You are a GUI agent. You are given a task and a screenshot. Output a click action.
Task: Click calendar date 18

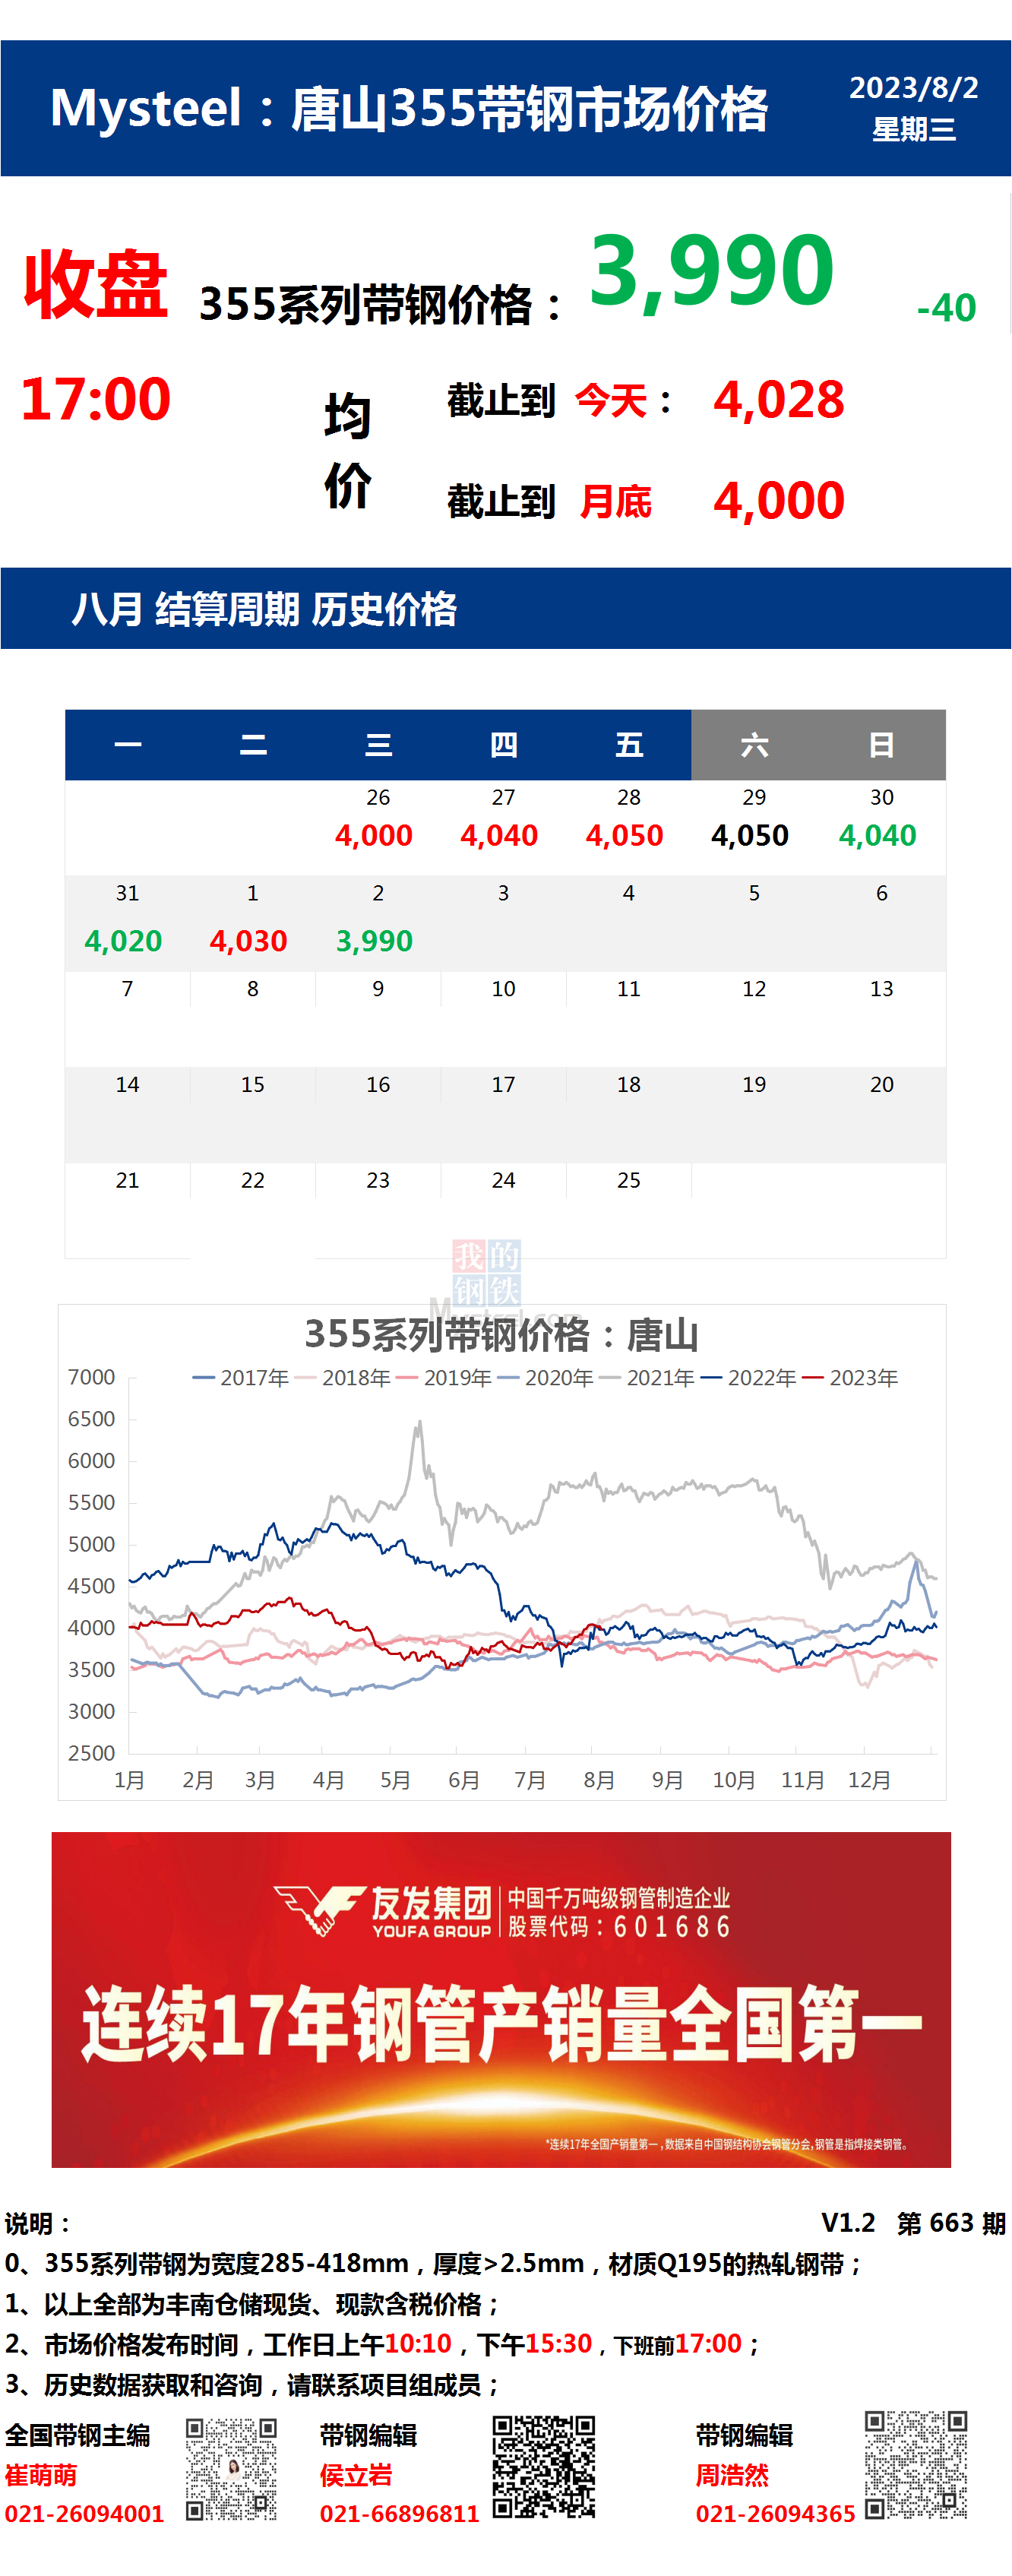click(x=629, y=1085)
